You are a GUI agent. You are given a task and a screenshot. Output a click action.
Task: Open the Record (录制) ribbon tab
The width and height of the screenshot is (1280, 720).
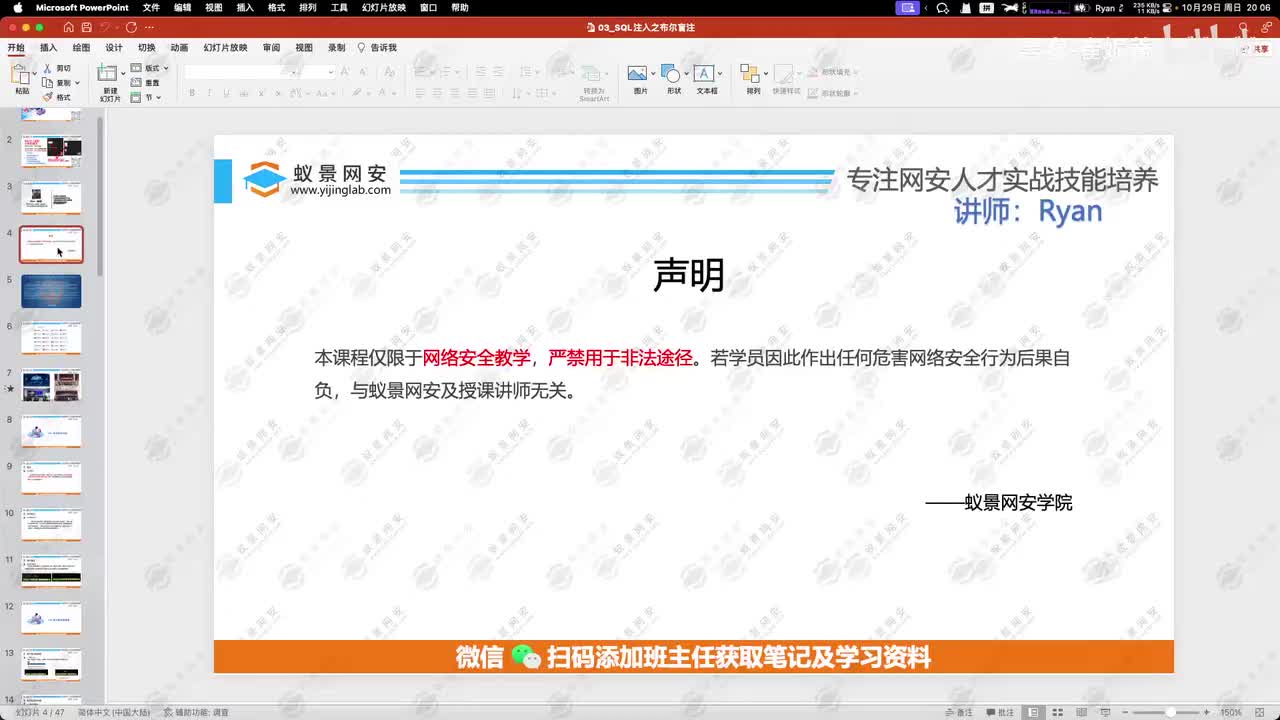[x=337, y=47]
